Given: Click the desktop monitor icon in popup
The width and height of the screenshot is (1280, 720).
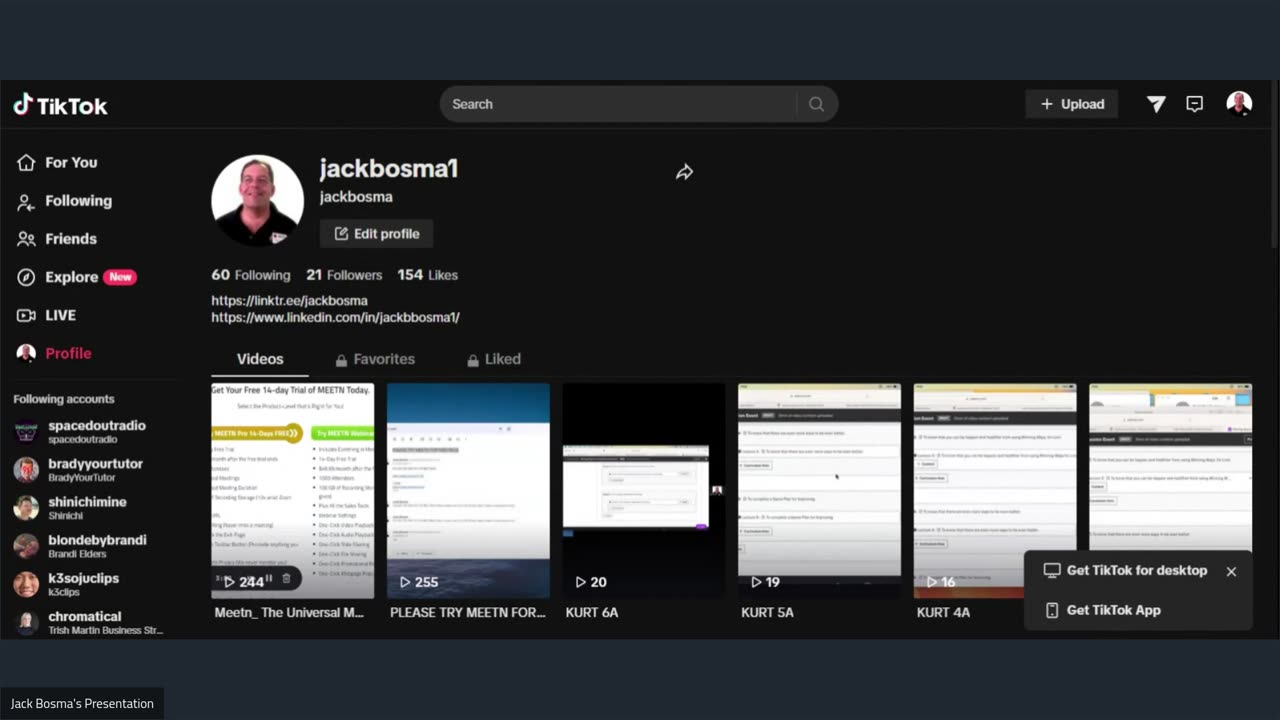Looking at the screenshot, I should [1051, 570].
